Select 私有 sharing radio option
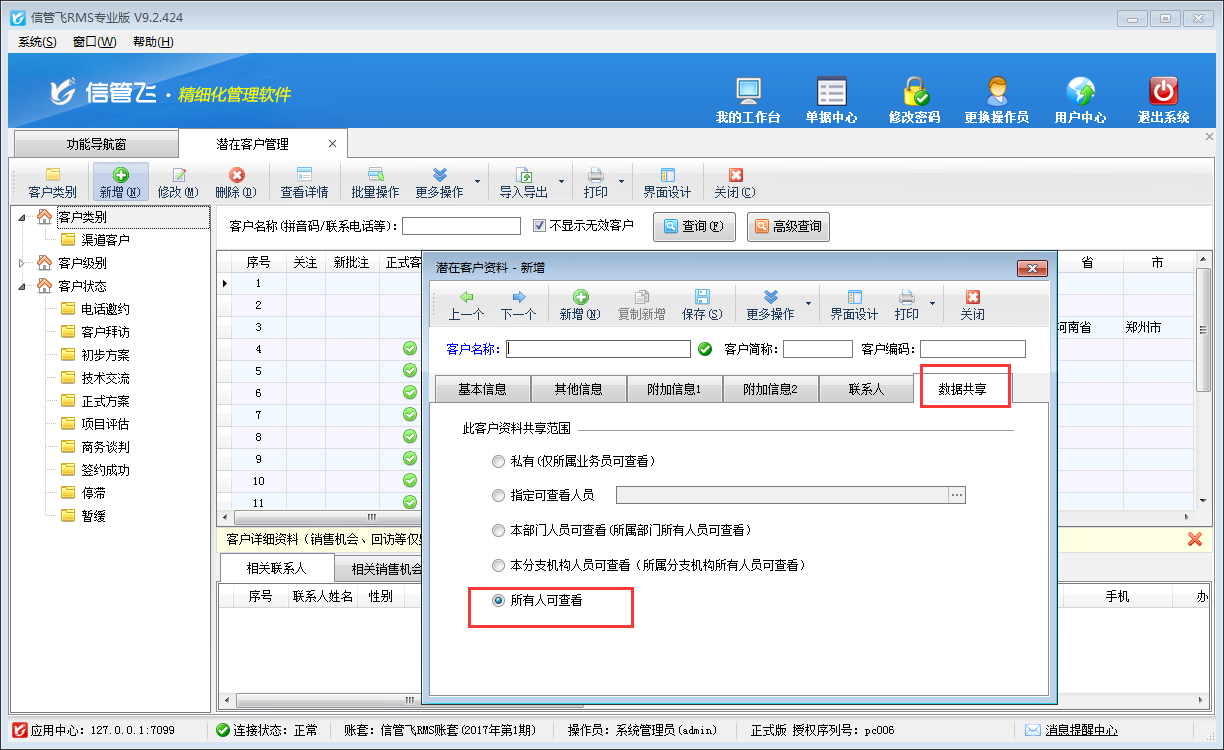The width and height of the screenshot is (1224, 750). coord(499,462)
